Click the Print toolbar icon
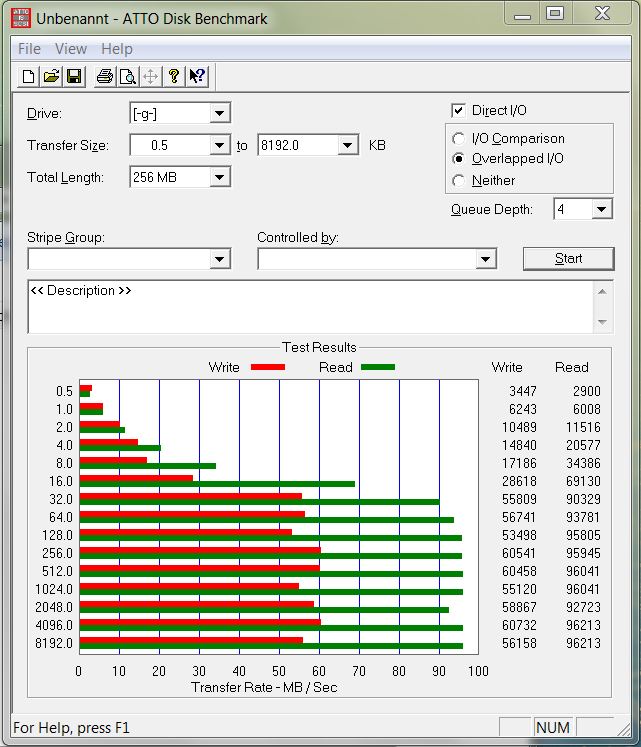 tap(104, 76)
